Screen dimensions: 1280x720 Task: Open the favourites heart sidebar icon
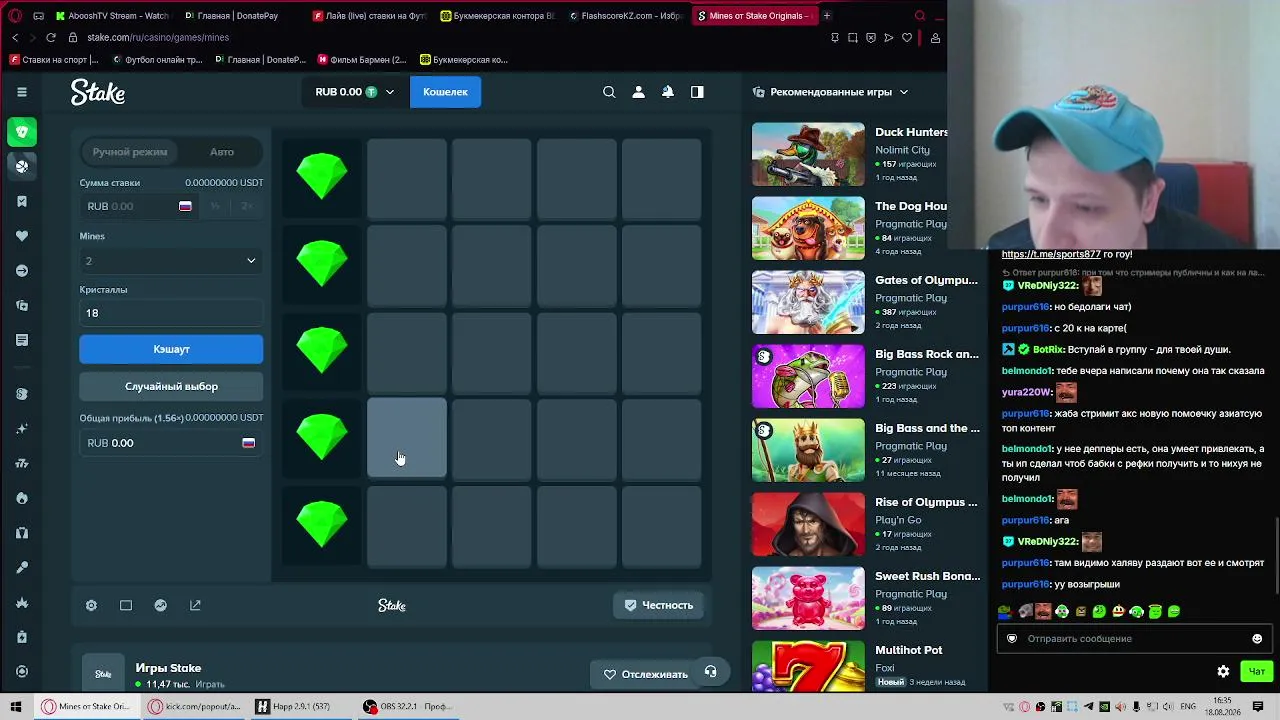22,236
